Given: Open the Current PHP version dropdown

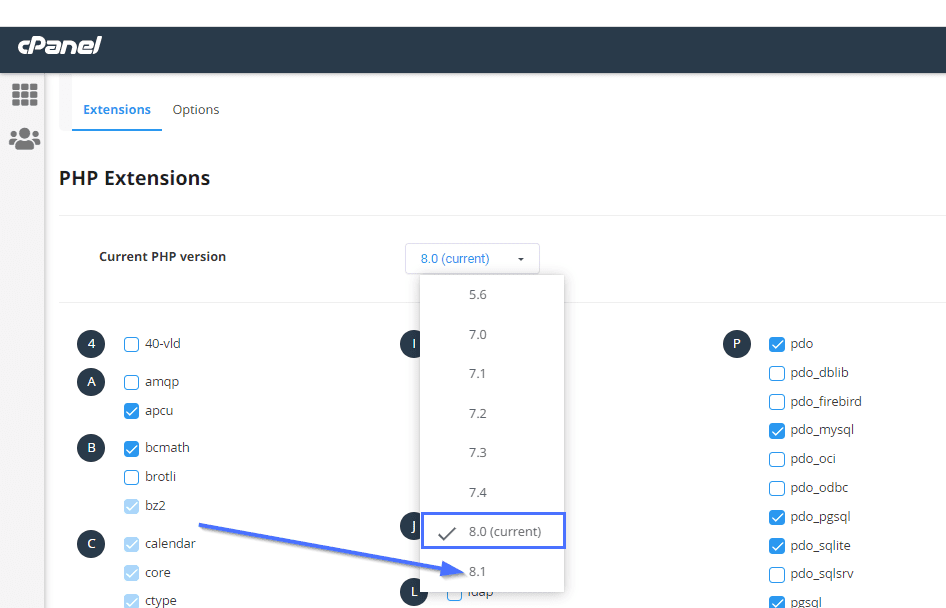Looking at the screenshot, I should (472, 259).
